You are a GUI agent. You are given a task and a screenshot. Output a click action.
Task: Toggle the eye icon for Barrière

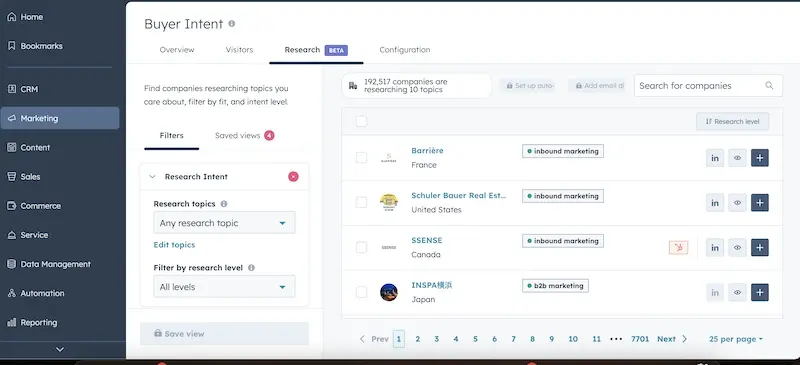pos(737,158)
